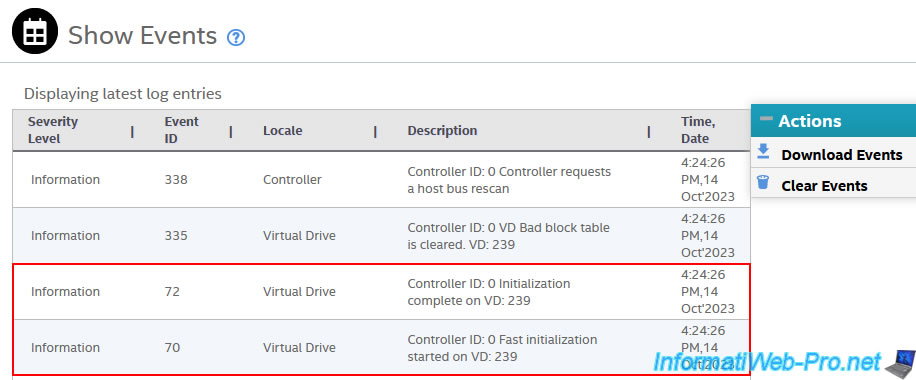Viewport: 916px width, 380px height.
Task: Click the InformatiWeb-Pro.net computer icon
Action: click(900, 364)
